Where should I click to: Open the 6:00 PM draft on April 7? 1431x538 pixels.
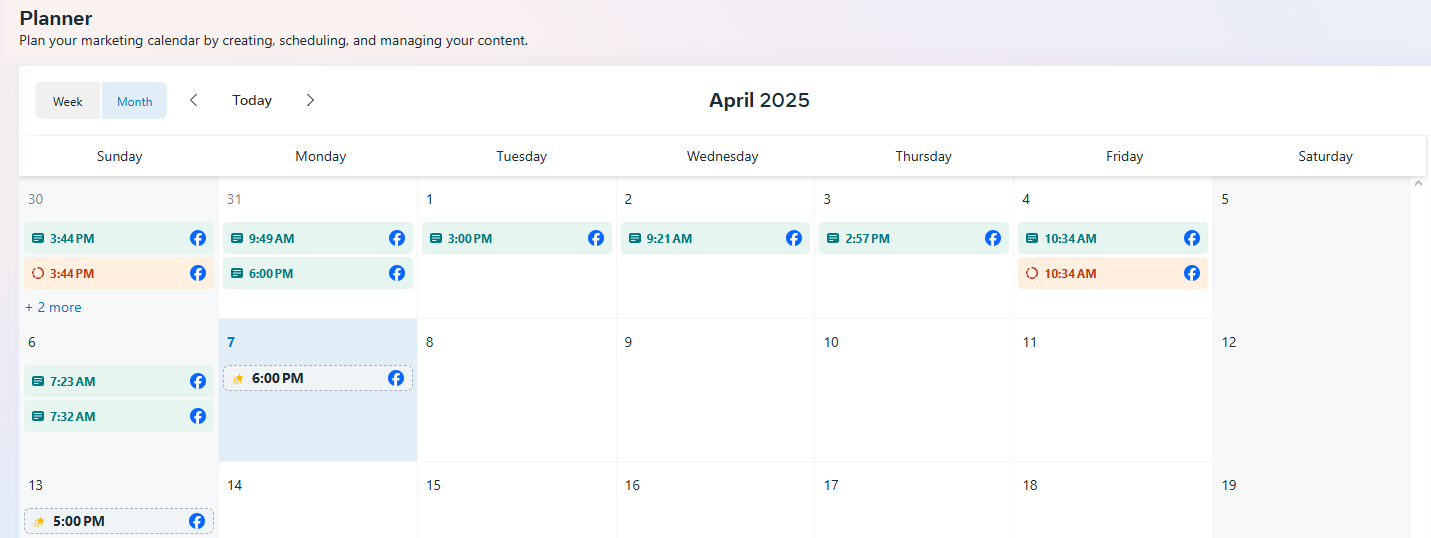pyautogui.click(x=318, y=378)
